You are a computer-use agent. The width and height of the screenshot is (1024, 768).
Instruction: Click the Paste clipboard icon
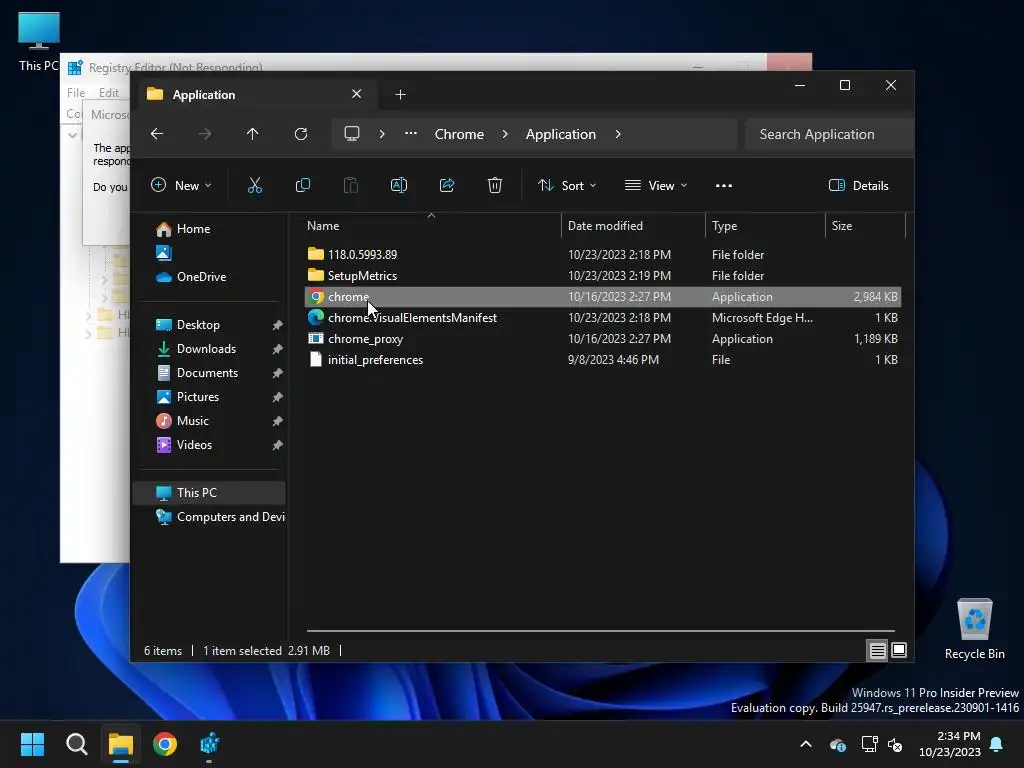pyautogui.click(x=351, y=185)
